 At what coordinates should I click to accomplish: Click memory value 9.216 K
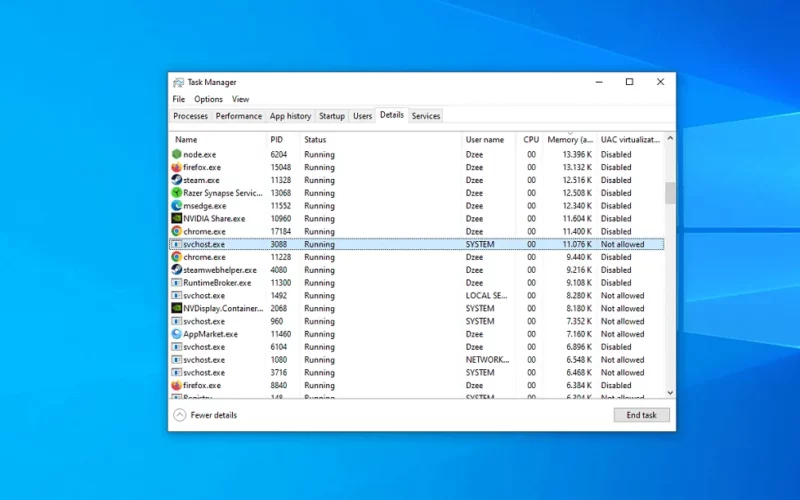click(579, 270)
